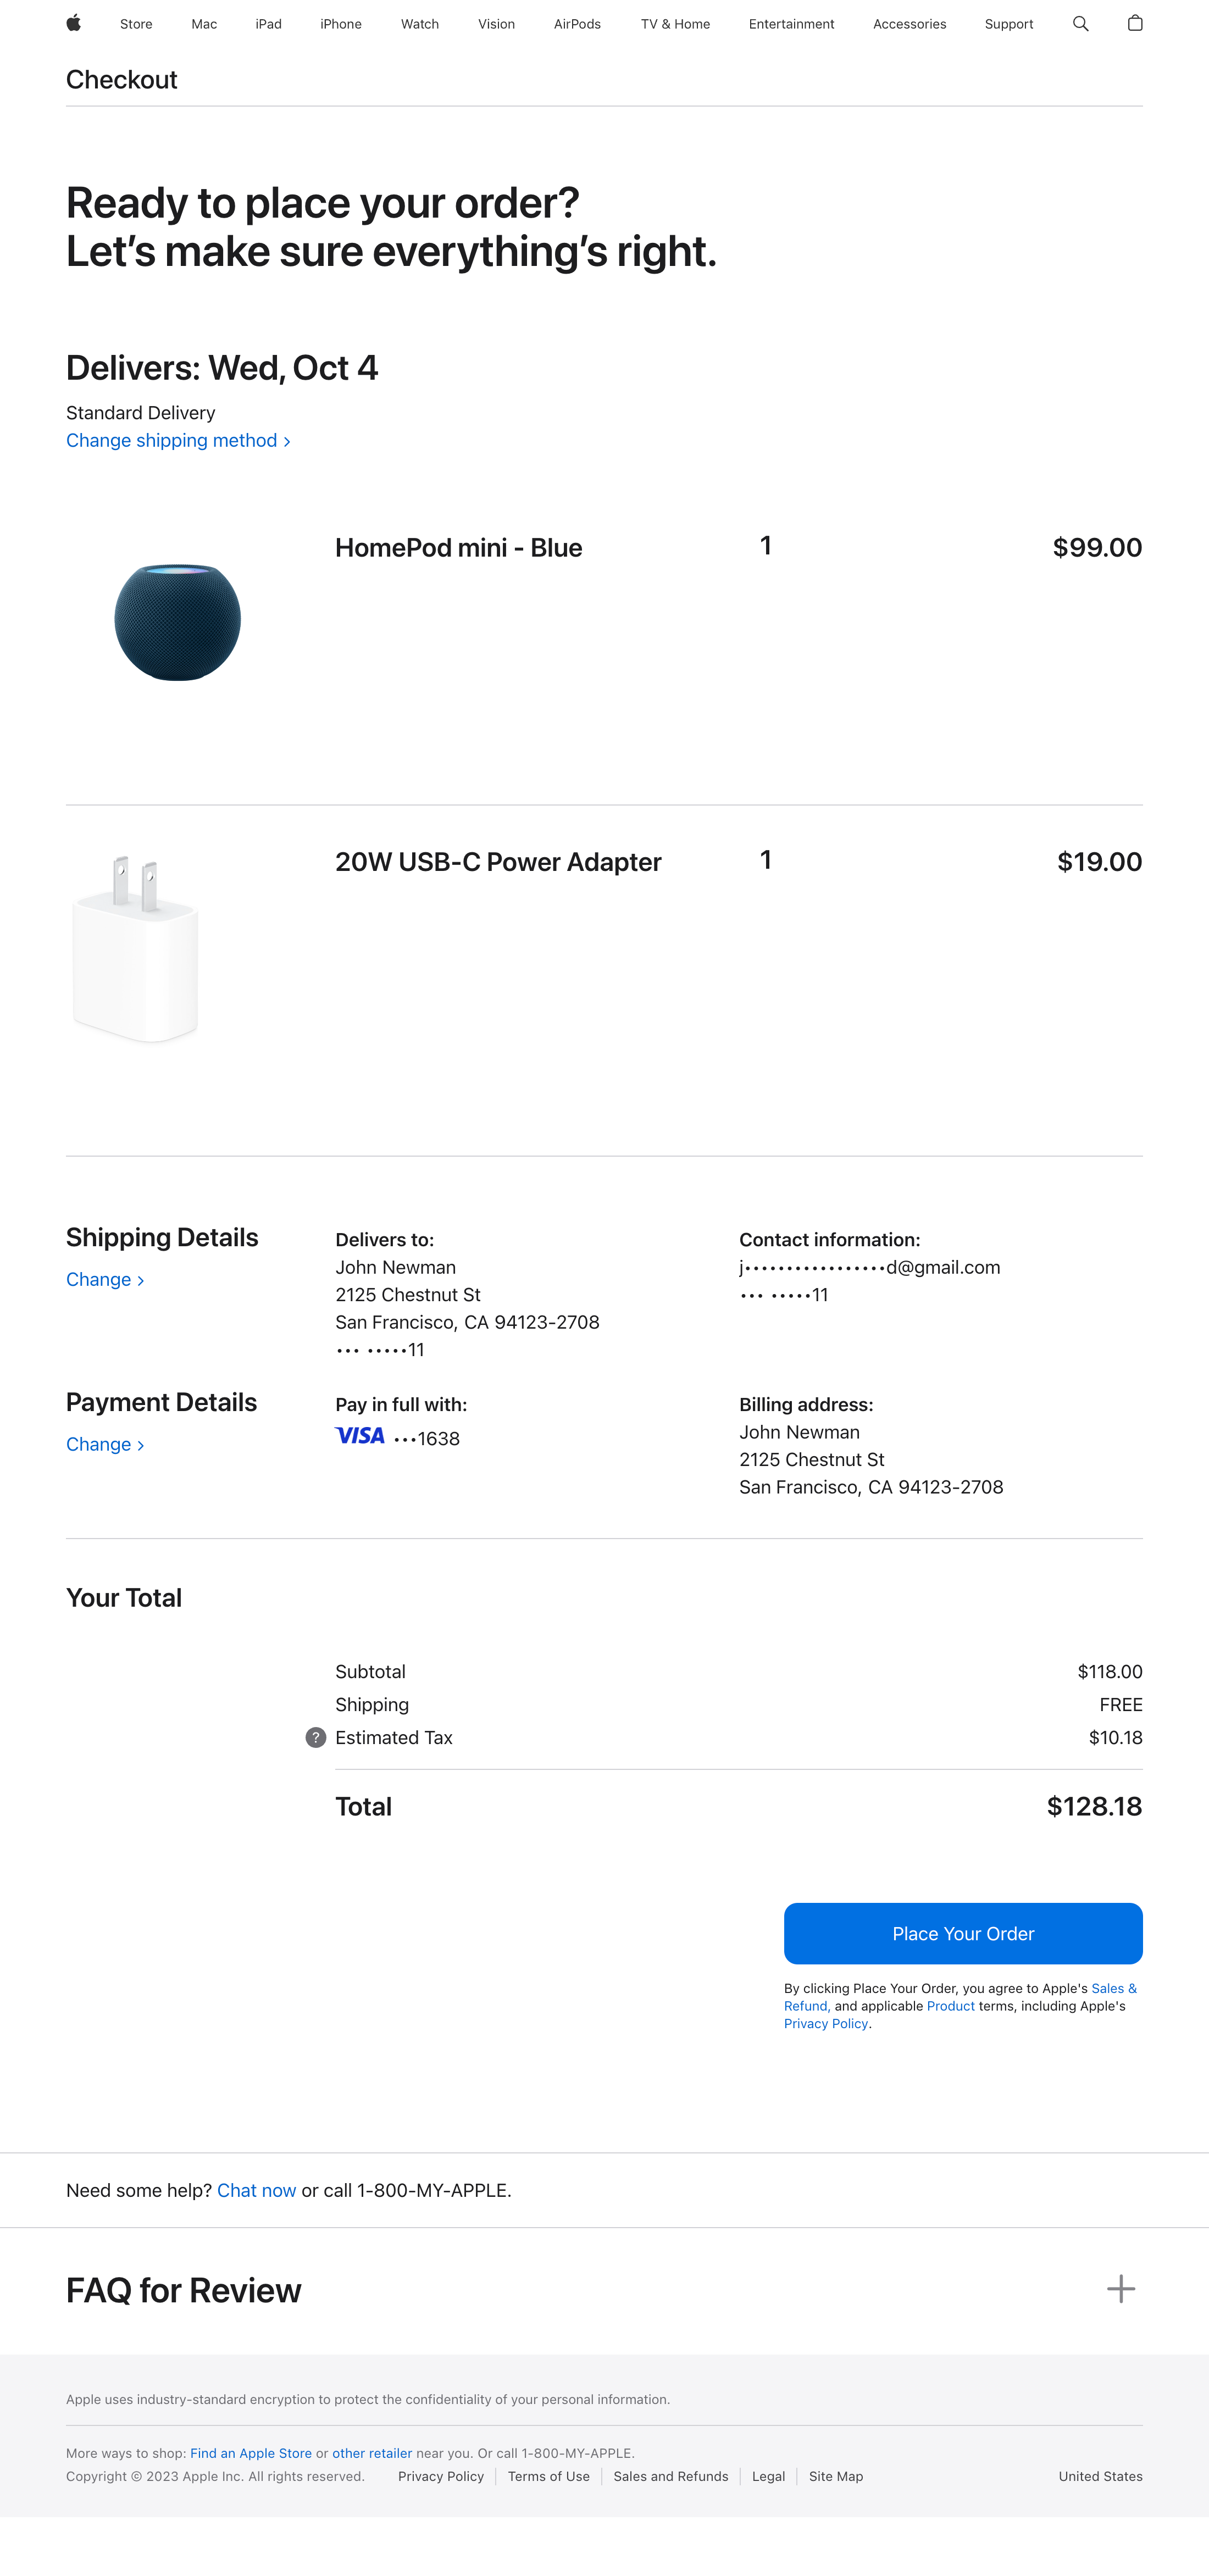Open the shopping bag icon
This screenshot has width=1209, height=2576.
coord(1135,23)
